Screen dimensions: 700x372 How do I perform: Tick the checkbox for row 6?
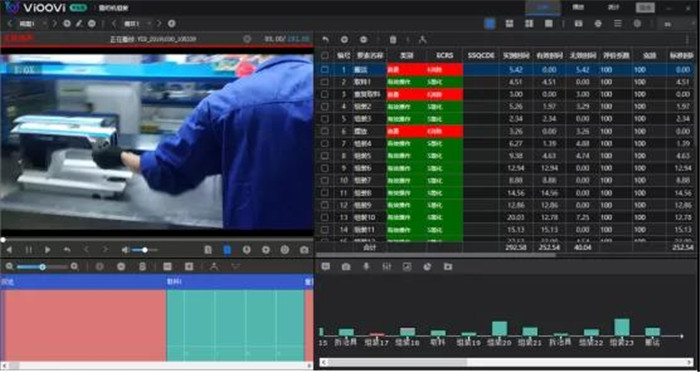[325, 131]
